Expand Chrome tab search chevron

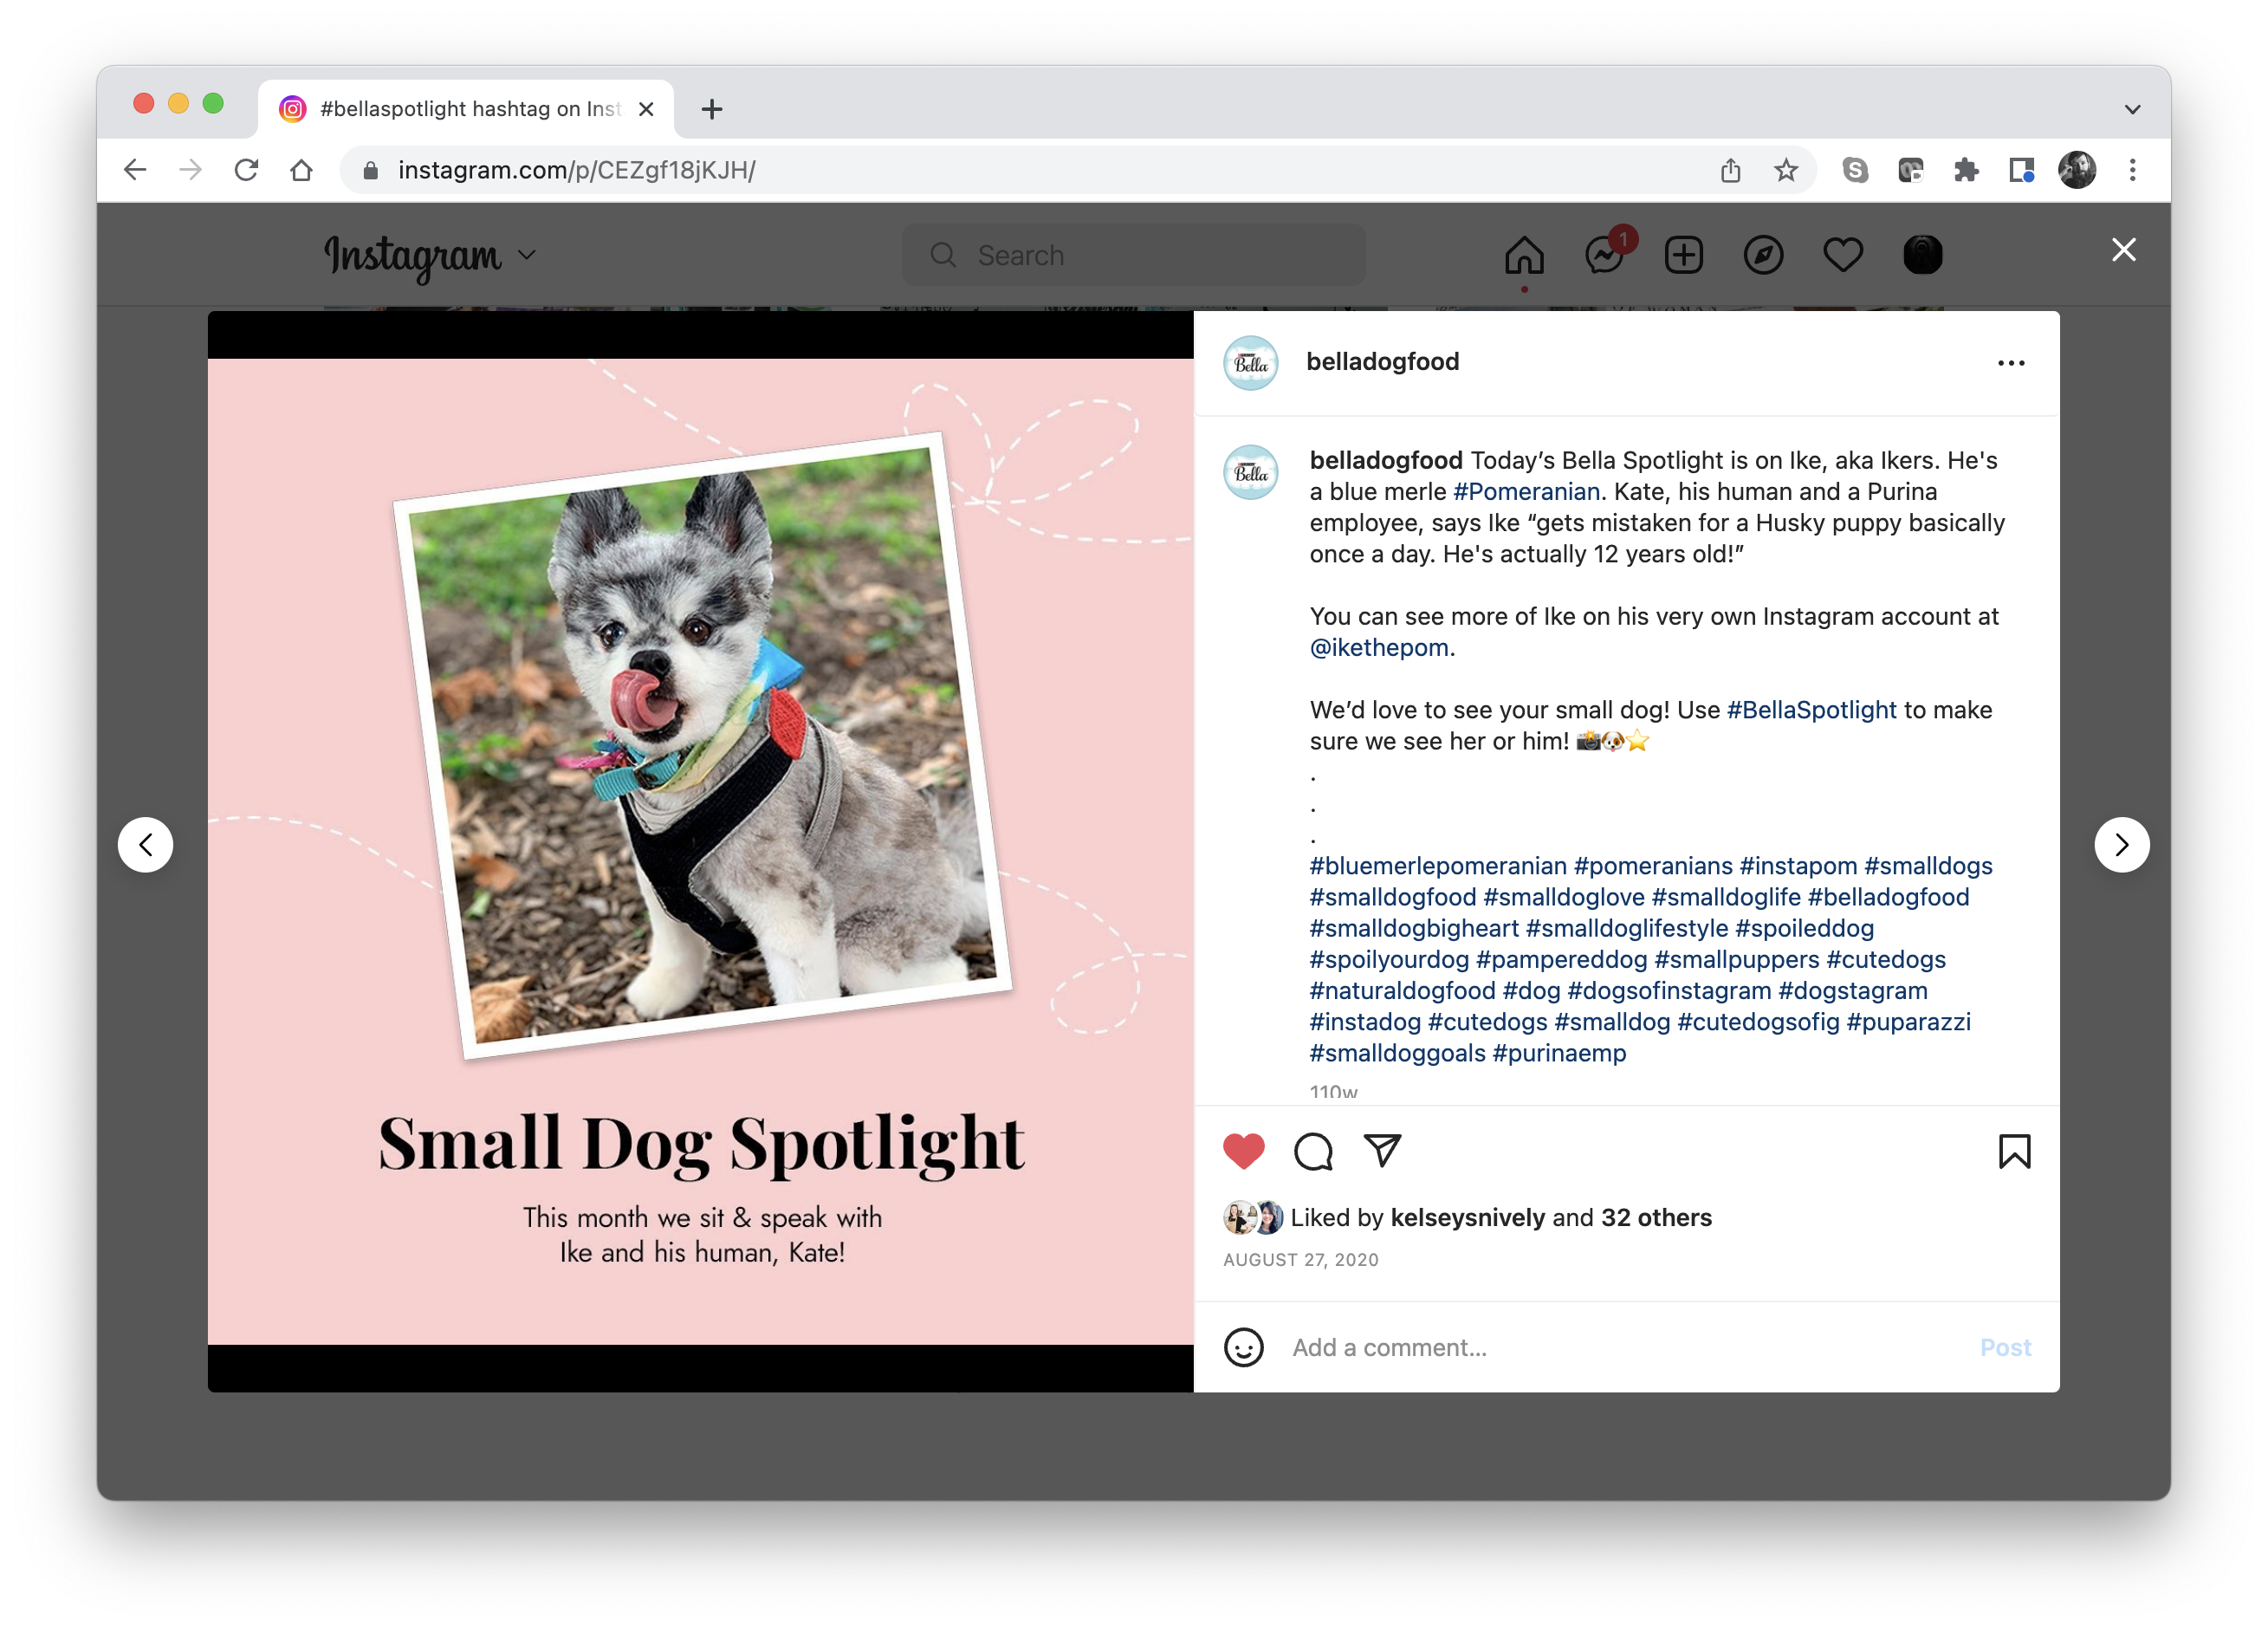click(2132, 109)
